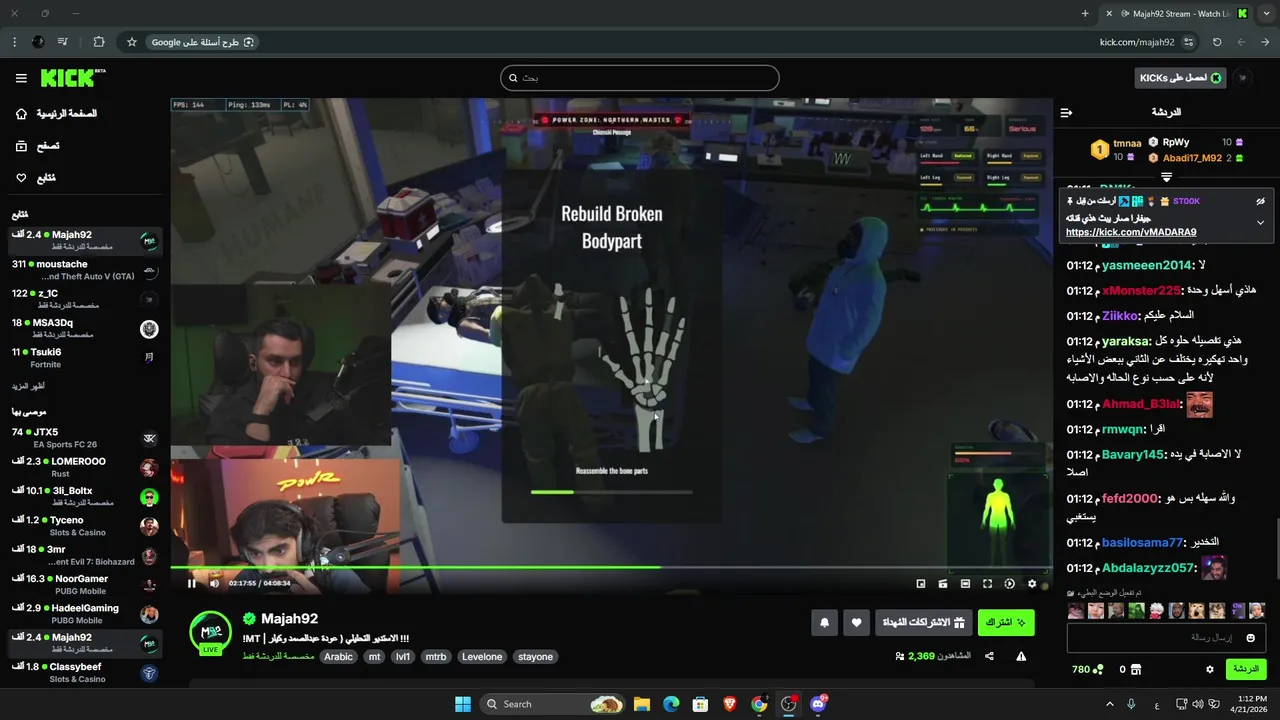Click the KICK logo
This screenshot has width=1280, height=720.
point(72,78)
